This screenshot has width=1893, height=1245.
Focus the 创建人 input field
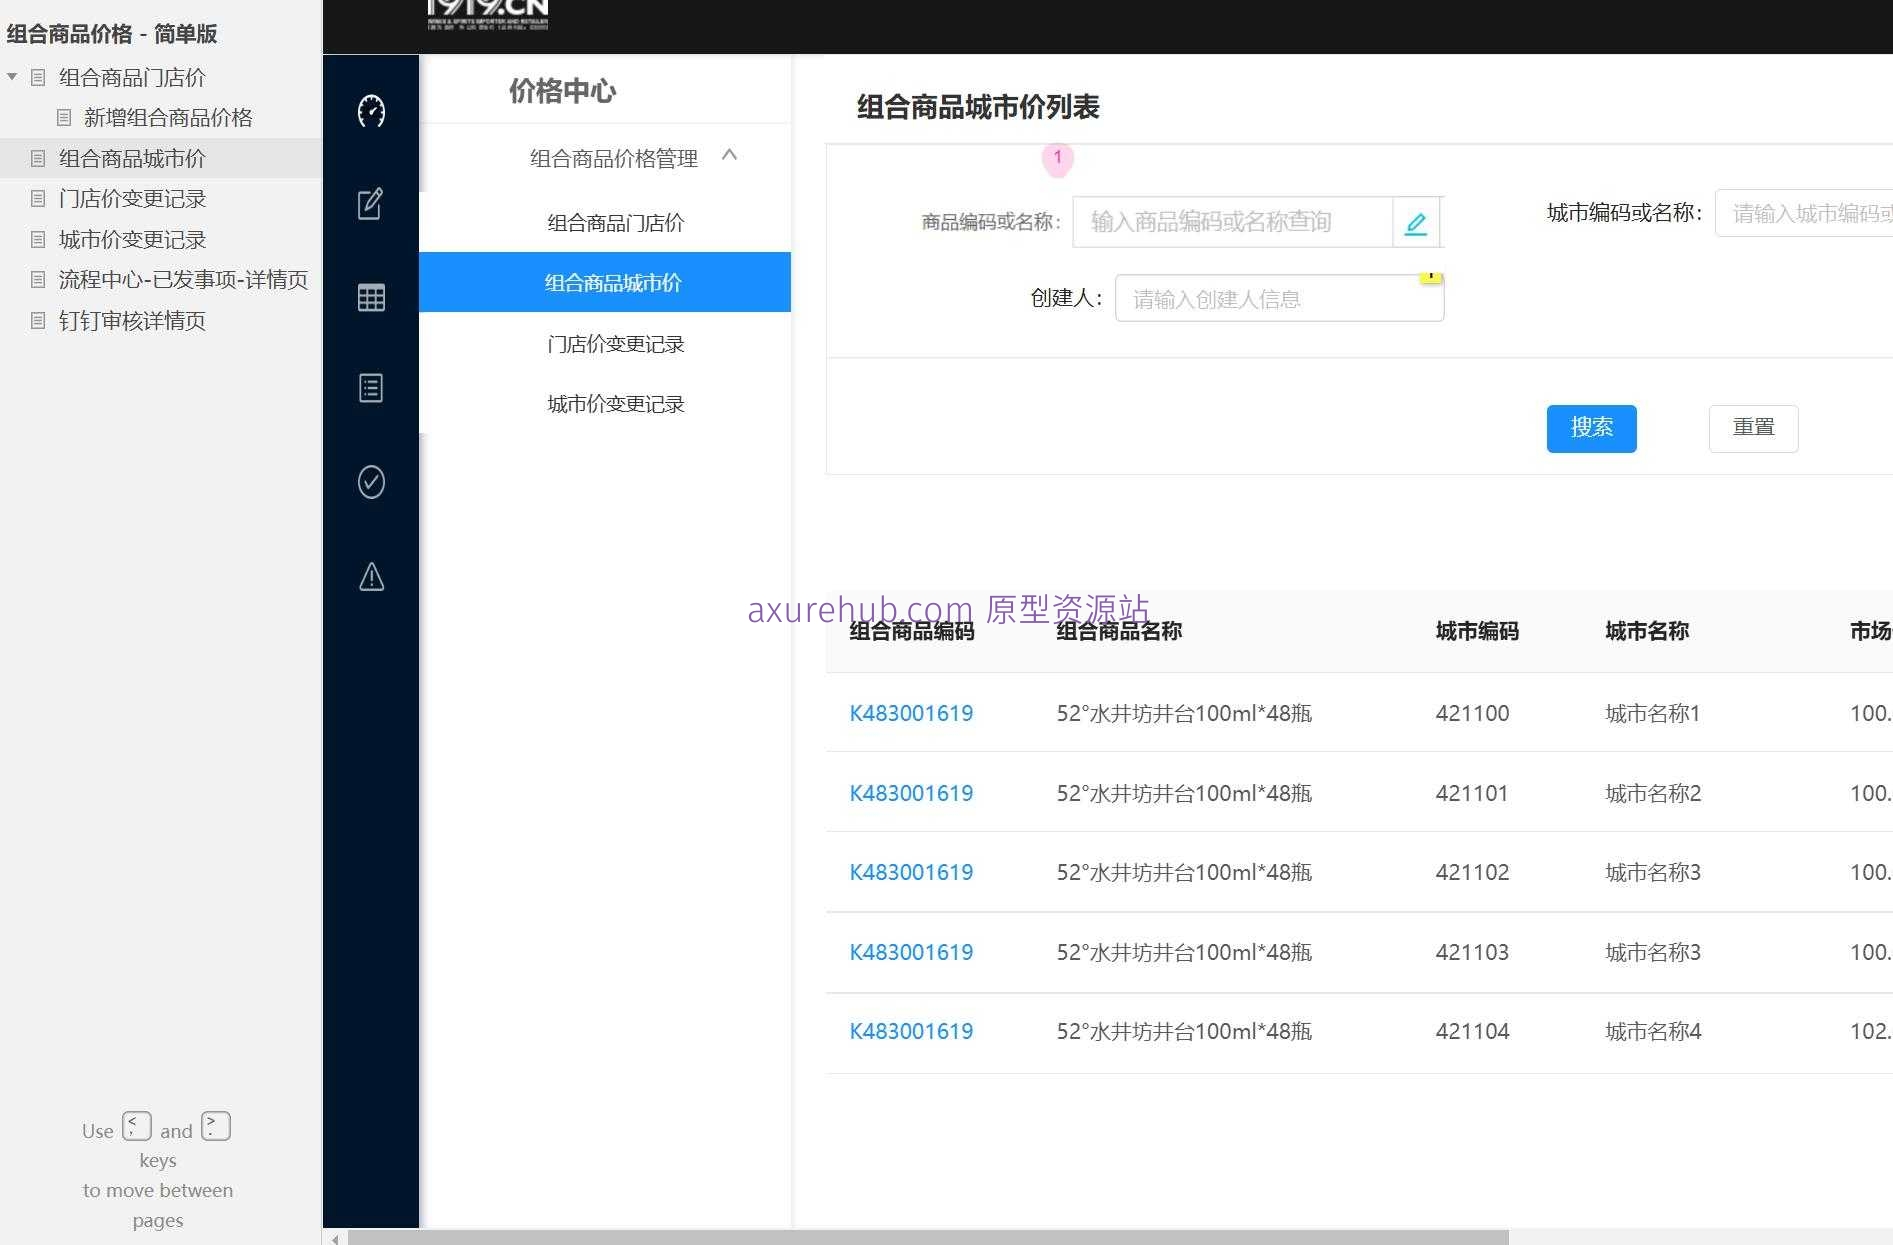1279,298
